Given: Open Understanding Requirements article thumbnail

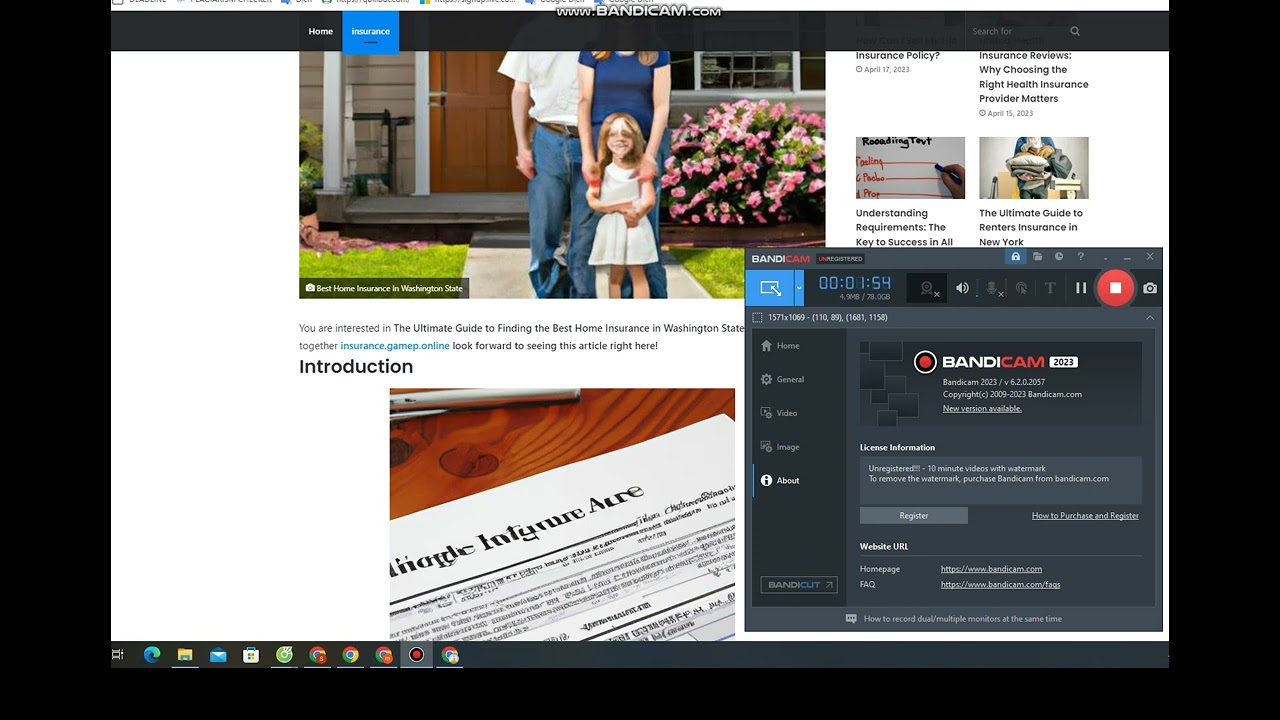Looking at the screenshot, I should pyautogui.click(x=910, y=168).
